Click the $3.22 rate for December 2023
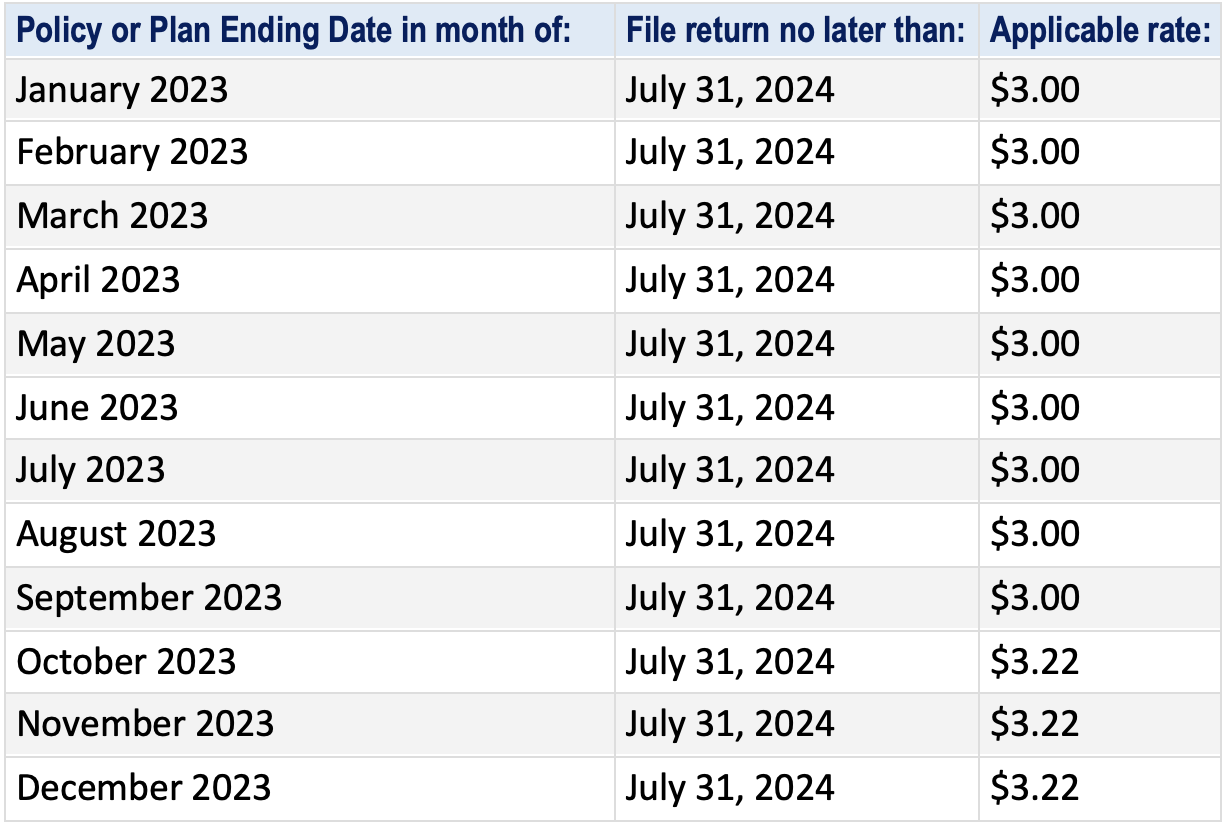This screenshot has width=1222, height=824. pyautogui.click(x=1035, y=788)
